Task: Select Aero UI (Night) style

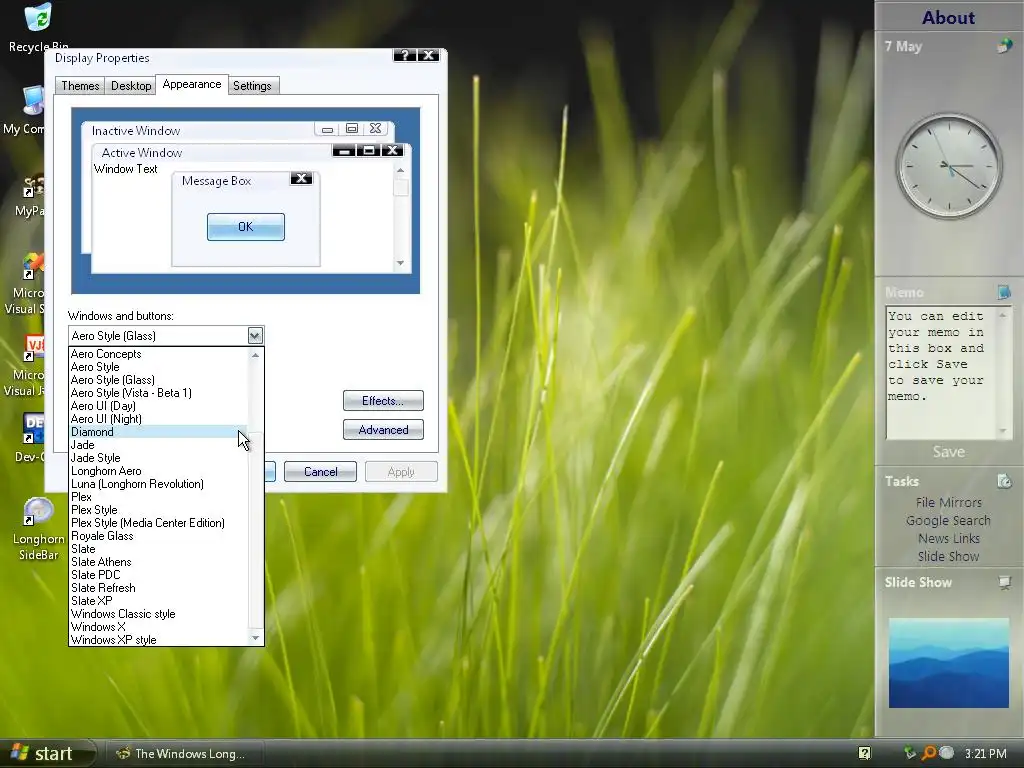Action: [159, 419]
